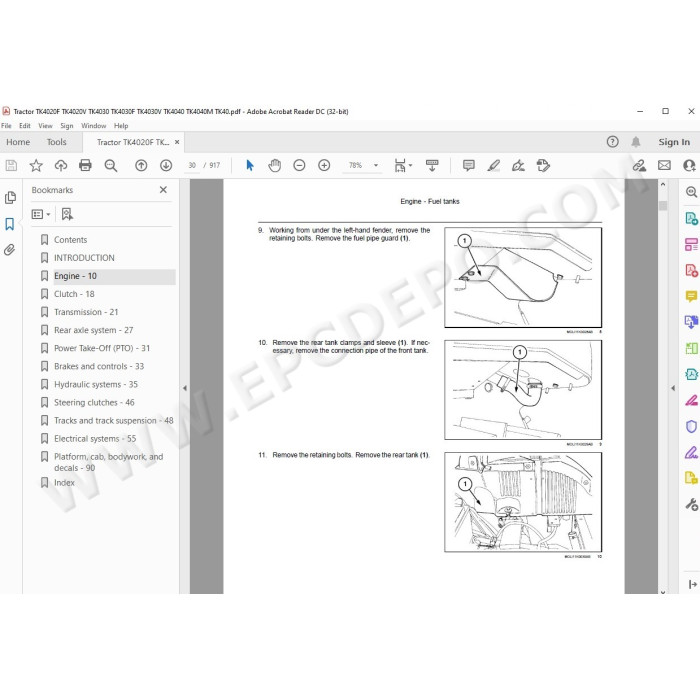This screenshot has width=700, height=700.
Task: Open the View menu
Action: tap(45, 126)
